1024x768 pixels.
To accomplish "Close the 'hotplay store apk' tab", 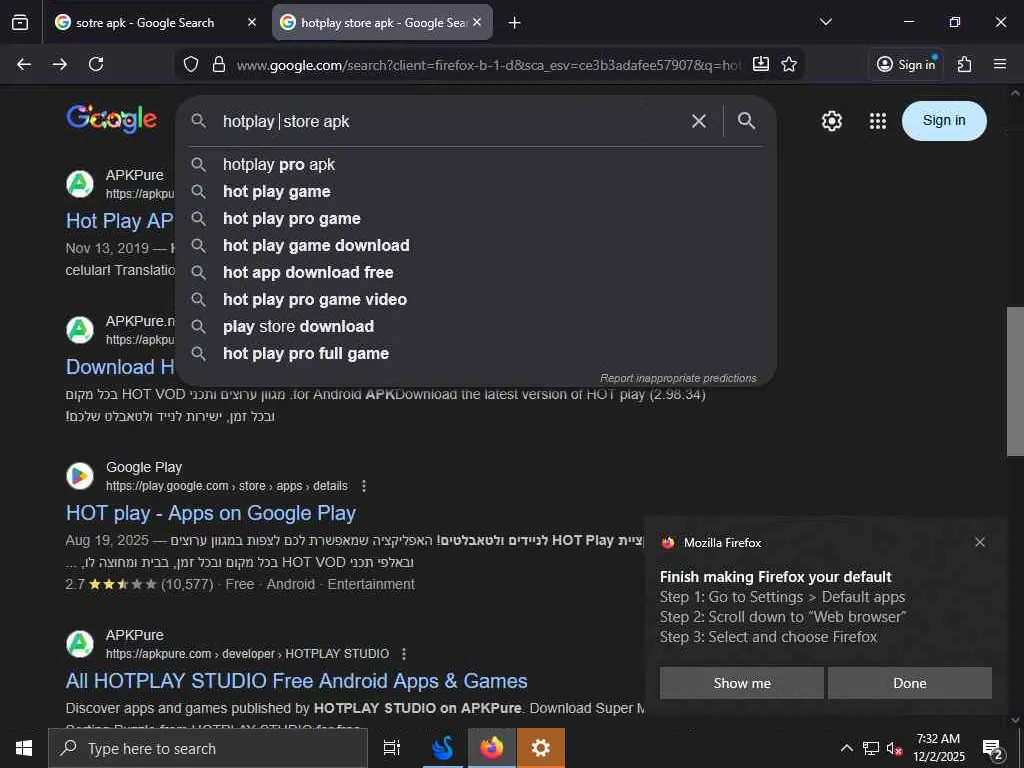I will click(477, 22).
